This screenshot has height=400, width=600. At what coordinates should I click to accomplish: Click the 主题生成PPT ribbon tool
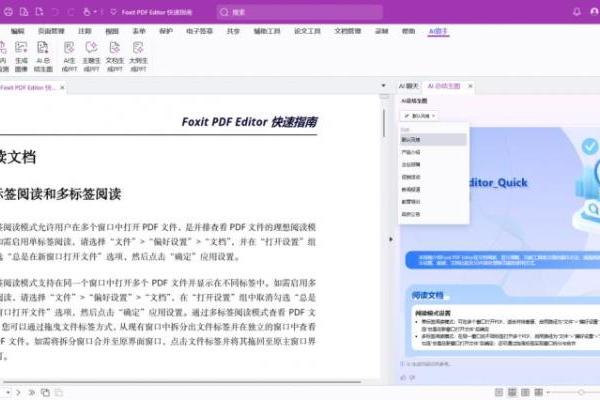point(91,57)
